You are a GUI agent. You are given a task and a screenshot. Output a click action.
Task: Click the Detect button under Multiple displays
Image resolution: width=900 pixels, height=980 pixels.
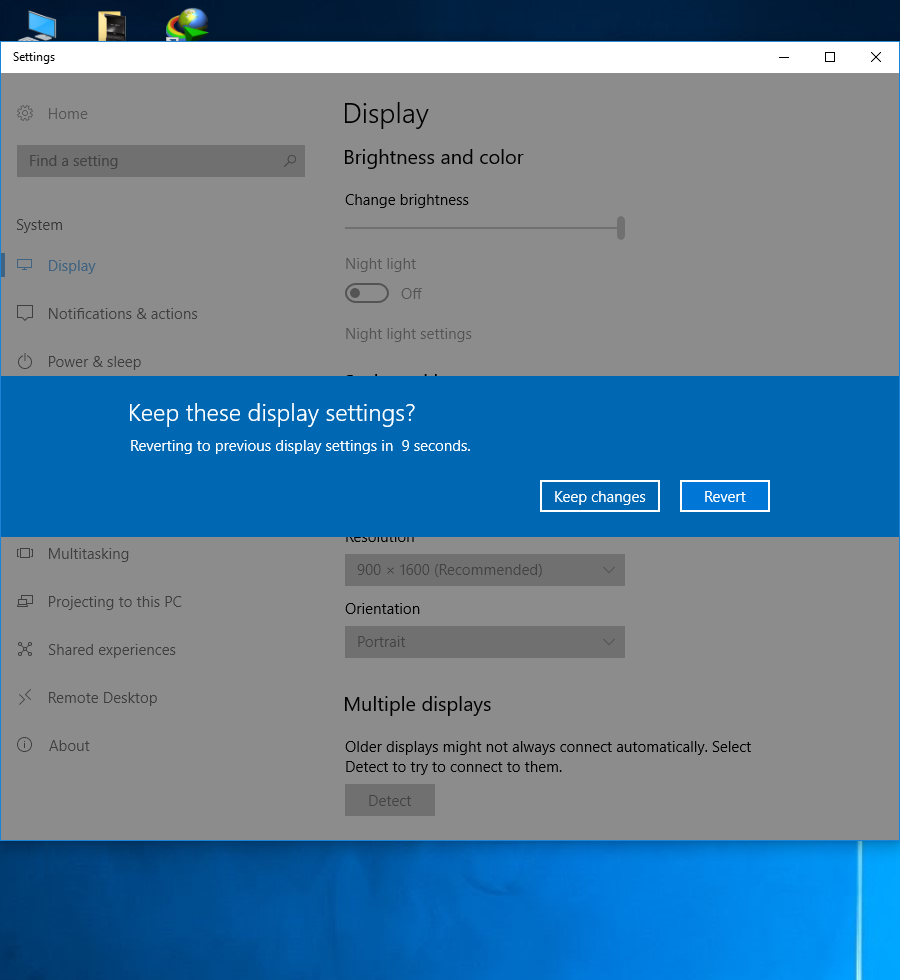[x=389, y=801]
